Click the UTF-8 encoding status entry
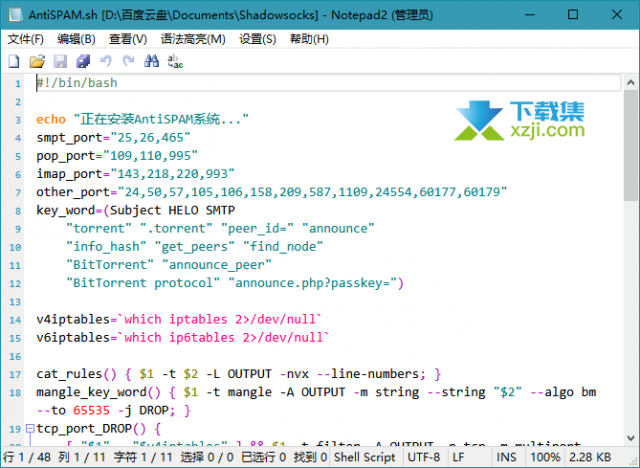The height and width of the screenshot is (468, 640). click(x=424, y=457)
